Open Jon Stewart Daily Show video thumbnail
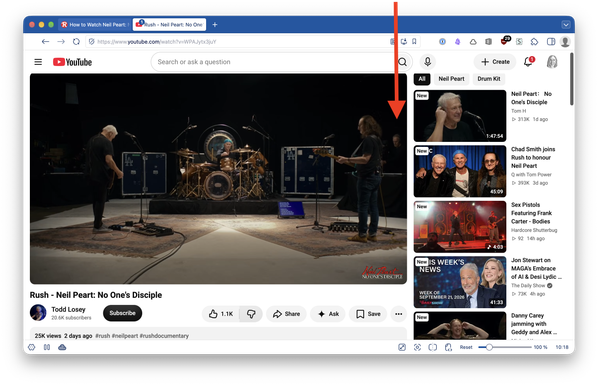Viewport: 598px width, 385px height. (460, 282)
